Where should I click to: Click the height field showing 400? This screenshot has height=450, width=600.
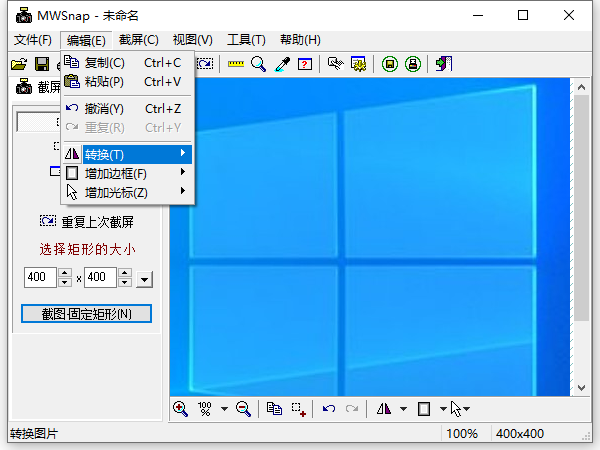[x=100, y=277]
